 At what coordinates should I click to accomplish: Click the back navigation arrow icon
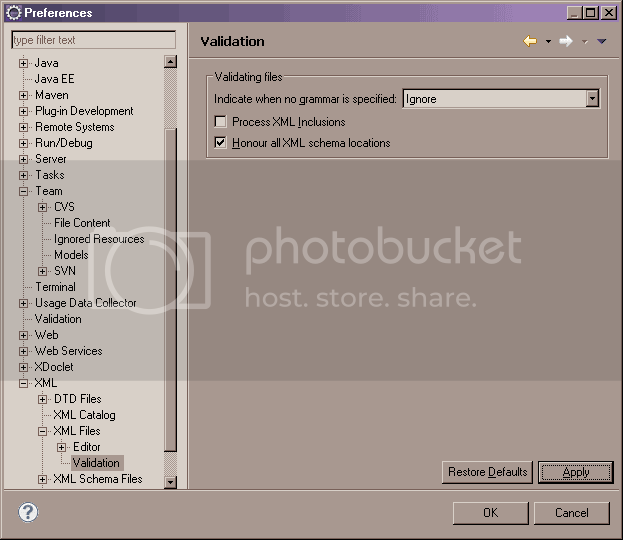530,41
